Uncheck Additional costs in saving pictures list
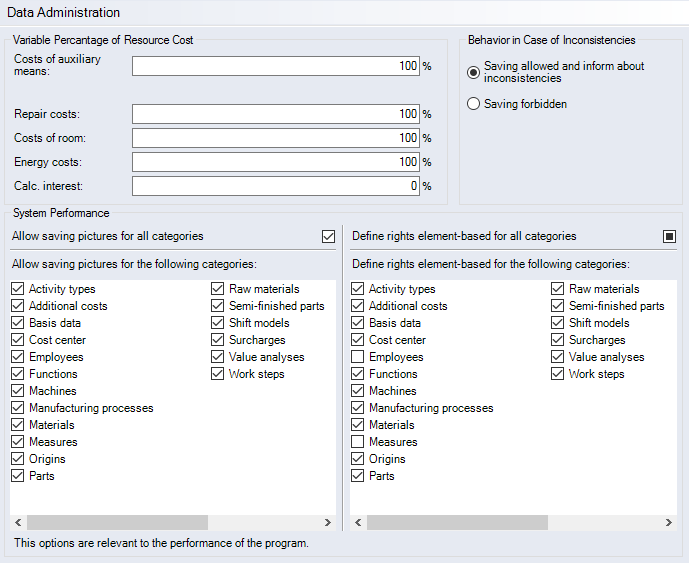Image resolution: width=689 pixels, height=563 pixels. (x=18, y=306)
